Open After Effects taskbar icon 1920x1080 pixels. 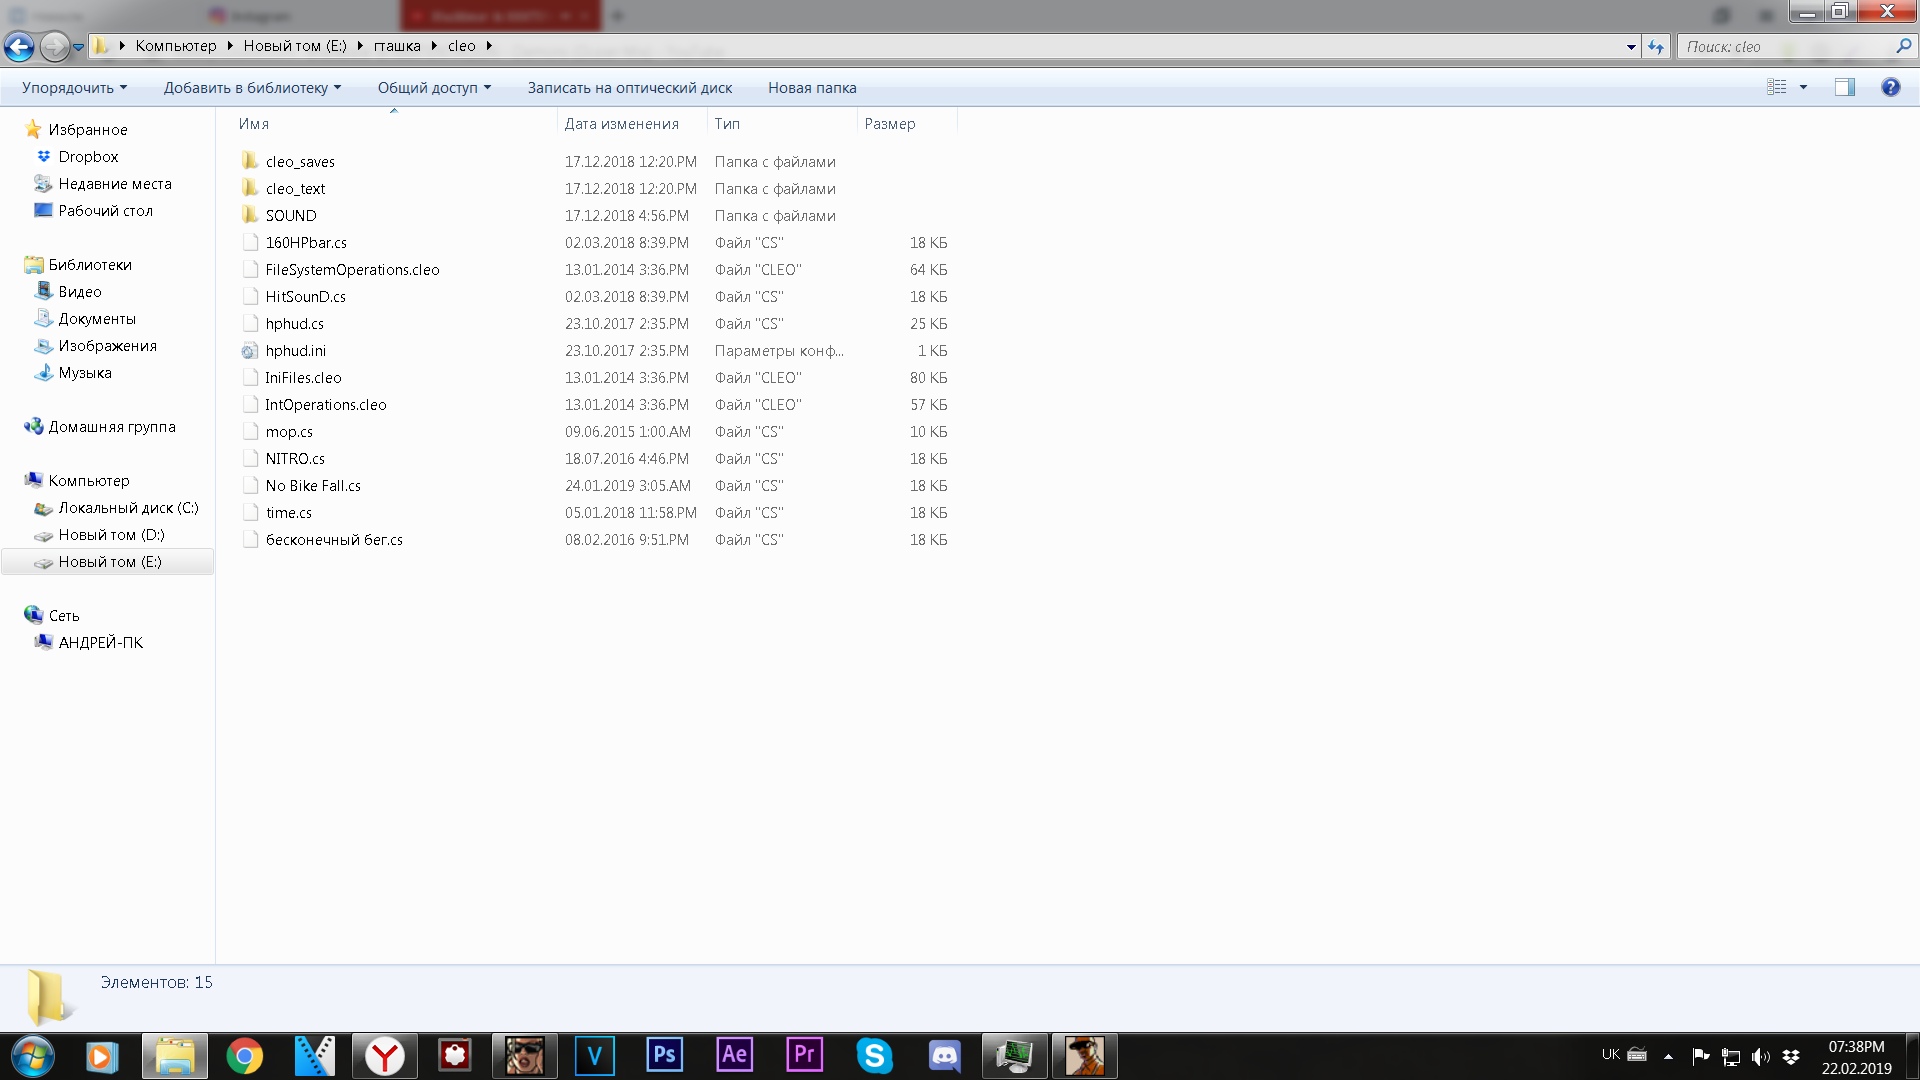pyautogui.click(x=734, y=1055)
